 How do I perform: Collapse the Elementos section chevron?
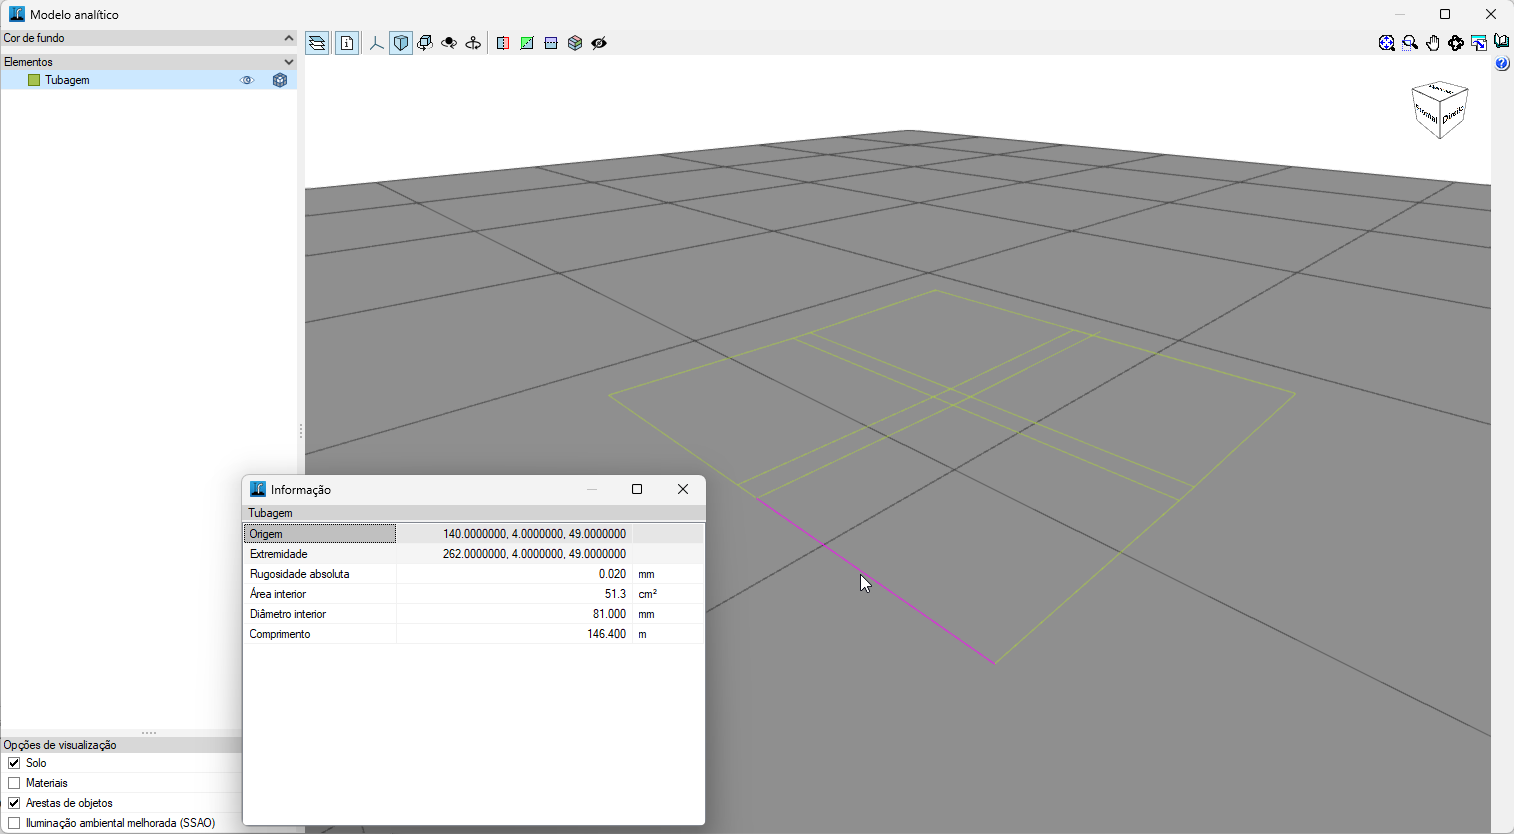[x=289, y=62]
